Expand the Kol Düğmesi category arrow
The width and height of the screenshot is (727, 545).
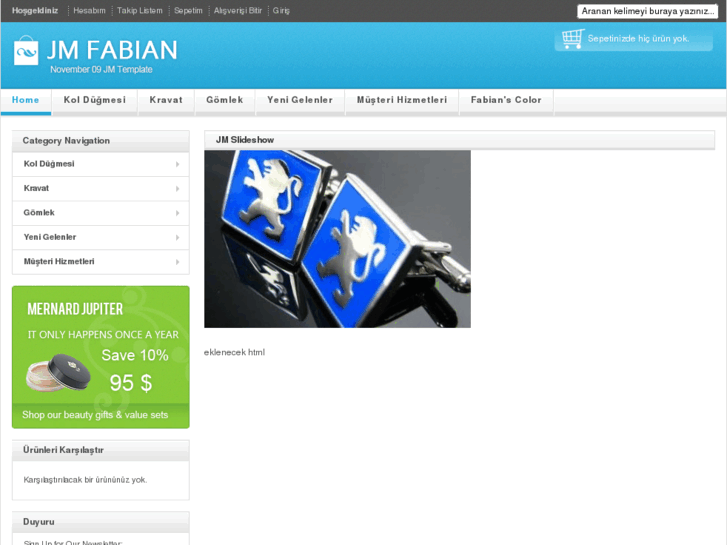(178, 164)
